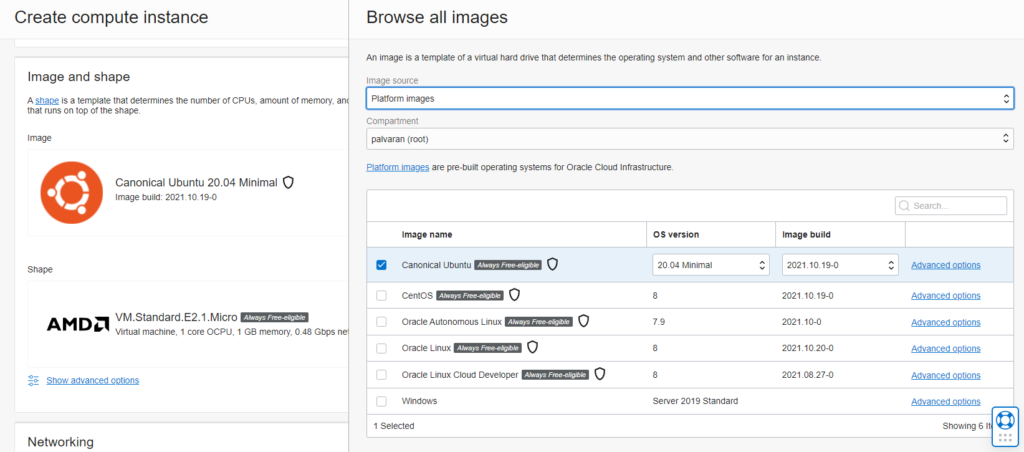Screen dimensions: 1024x452
Task: Click the search magnifier icon
Action: click(904, 206)
